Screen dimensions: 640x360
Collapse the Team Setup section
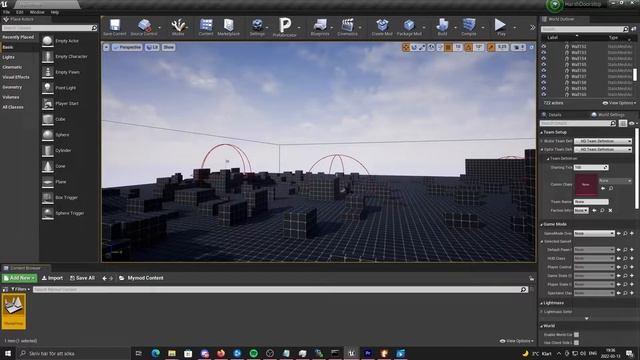coord(542,133)
